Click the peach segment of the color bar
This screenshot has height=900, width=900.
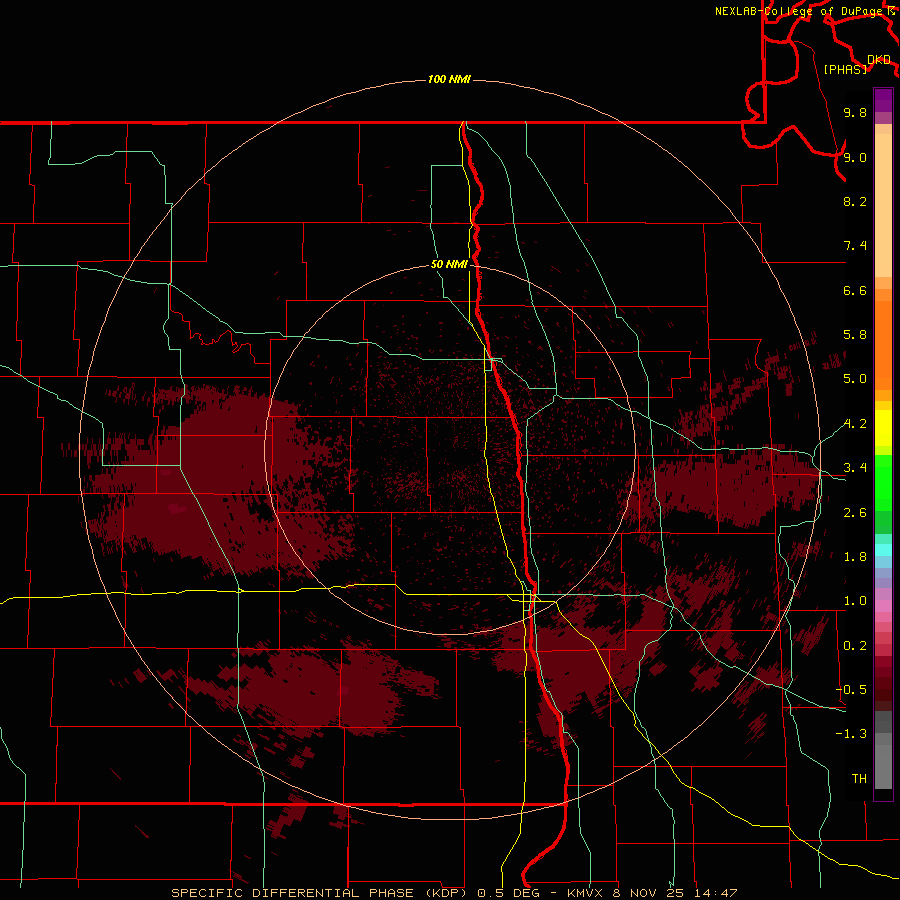[x=883, y=205]
